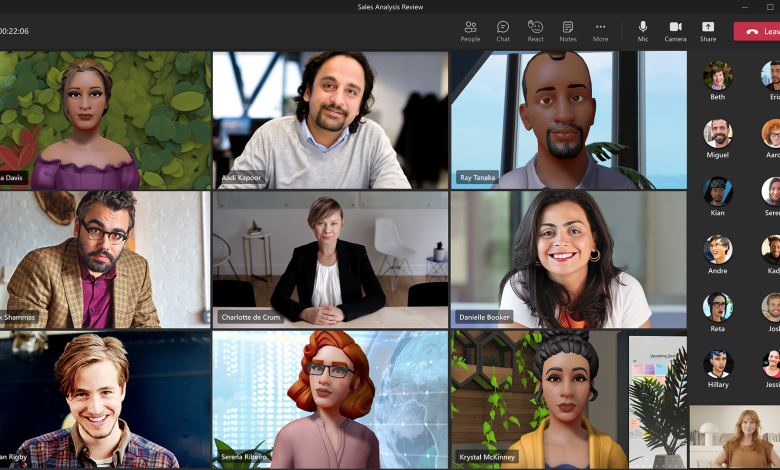The image size is (780, 470).
Task: Open the People panel
Action: 470,31
